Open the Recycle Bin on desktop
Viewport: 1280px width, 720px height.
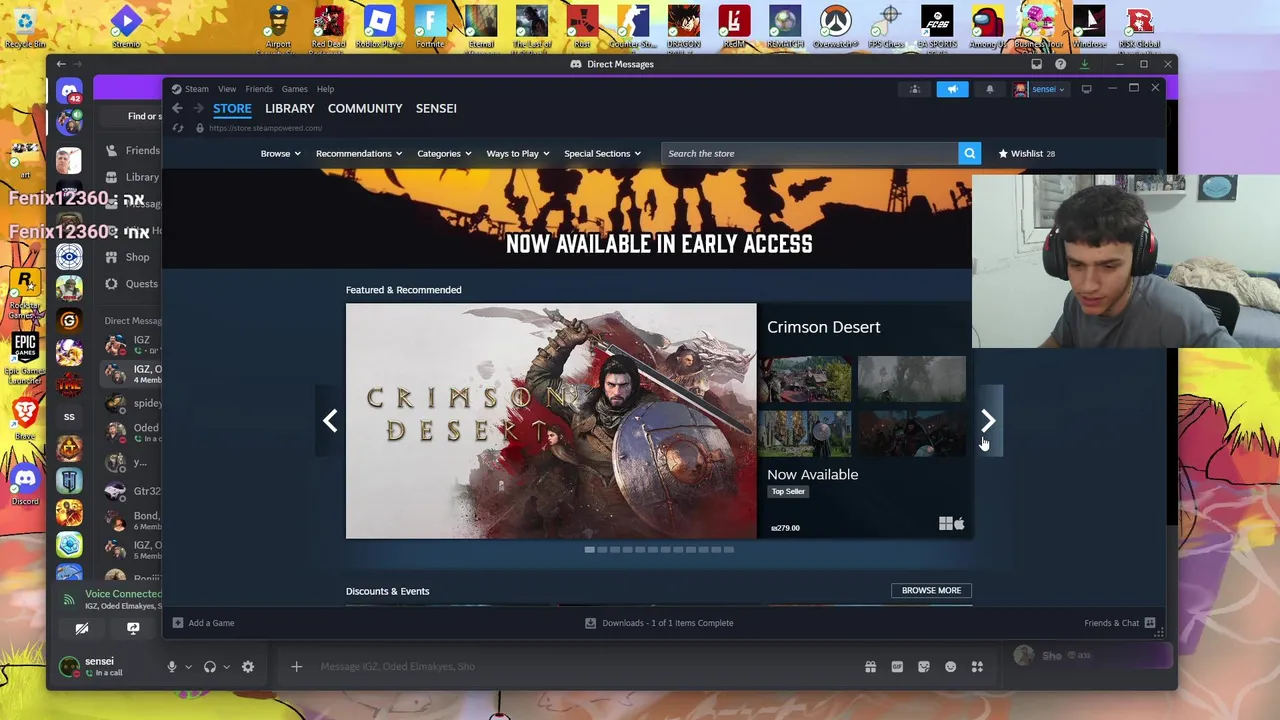coord(25,26)
